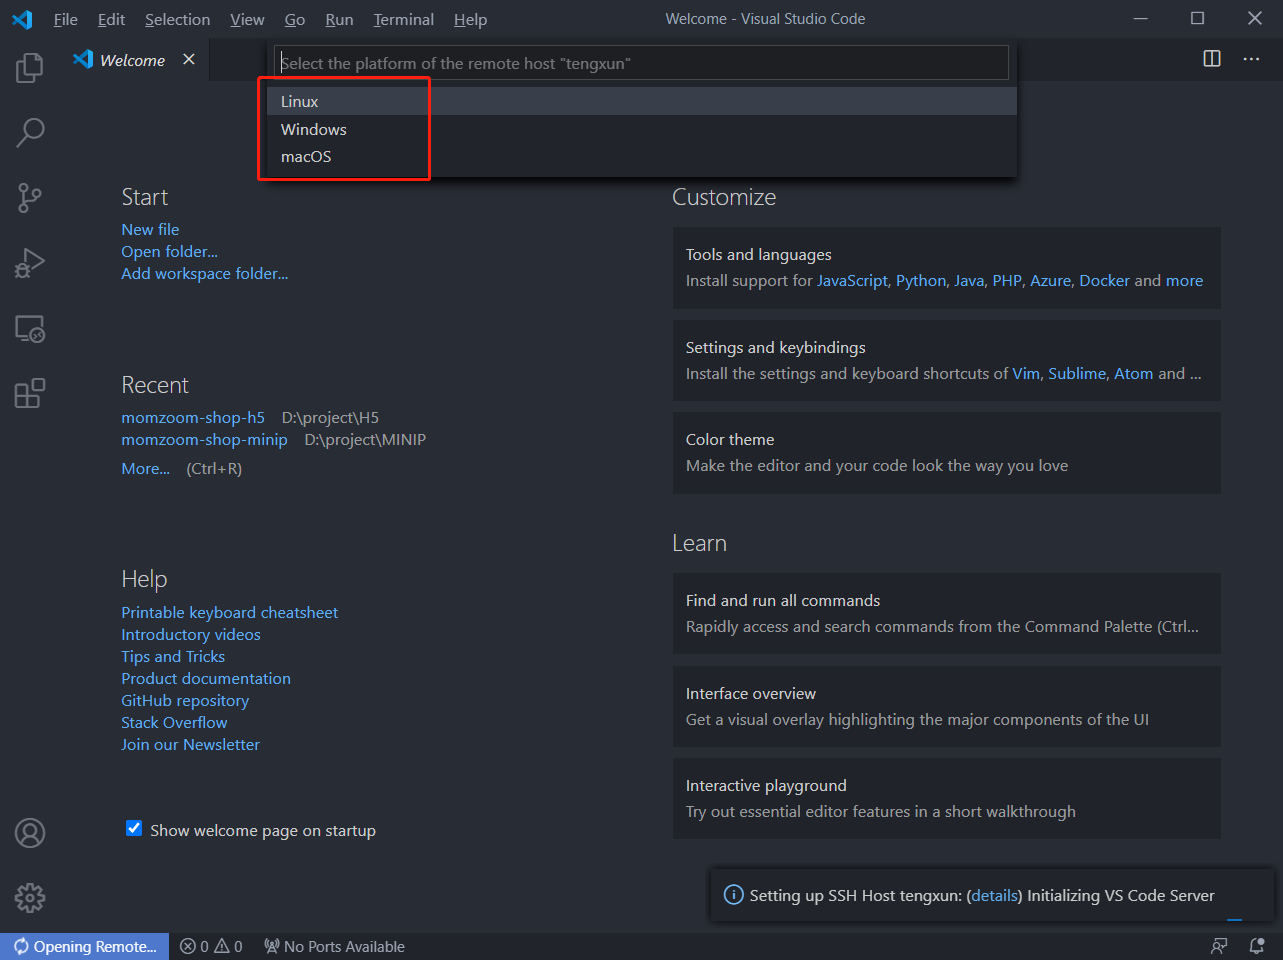Open the Source Control view
Screen dimensions: 1283x960
tap(30, 197)
